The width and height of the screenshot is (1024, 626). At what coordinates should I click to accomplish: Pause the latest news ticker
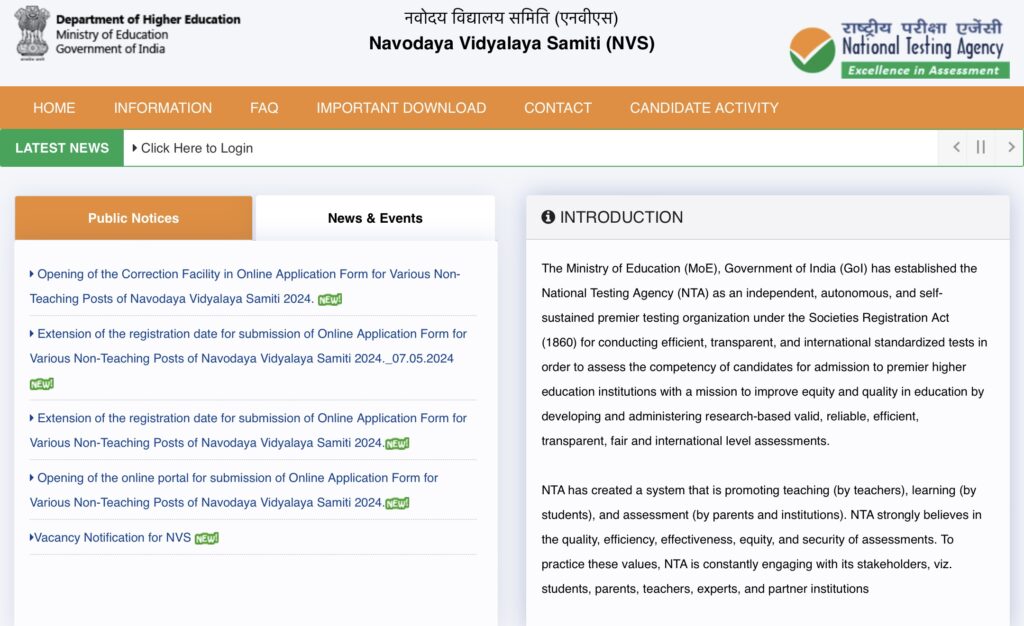pyautogui.click(x=980, y=148)
